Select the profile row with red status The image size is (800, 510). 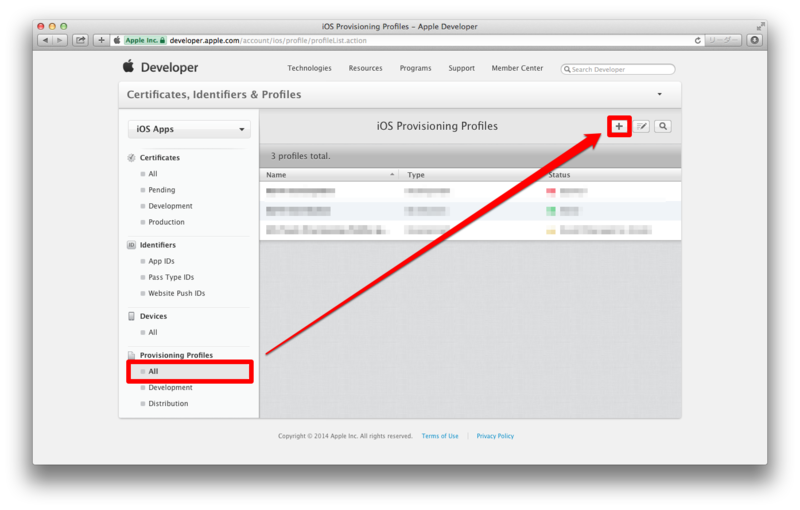coord(470,192)
